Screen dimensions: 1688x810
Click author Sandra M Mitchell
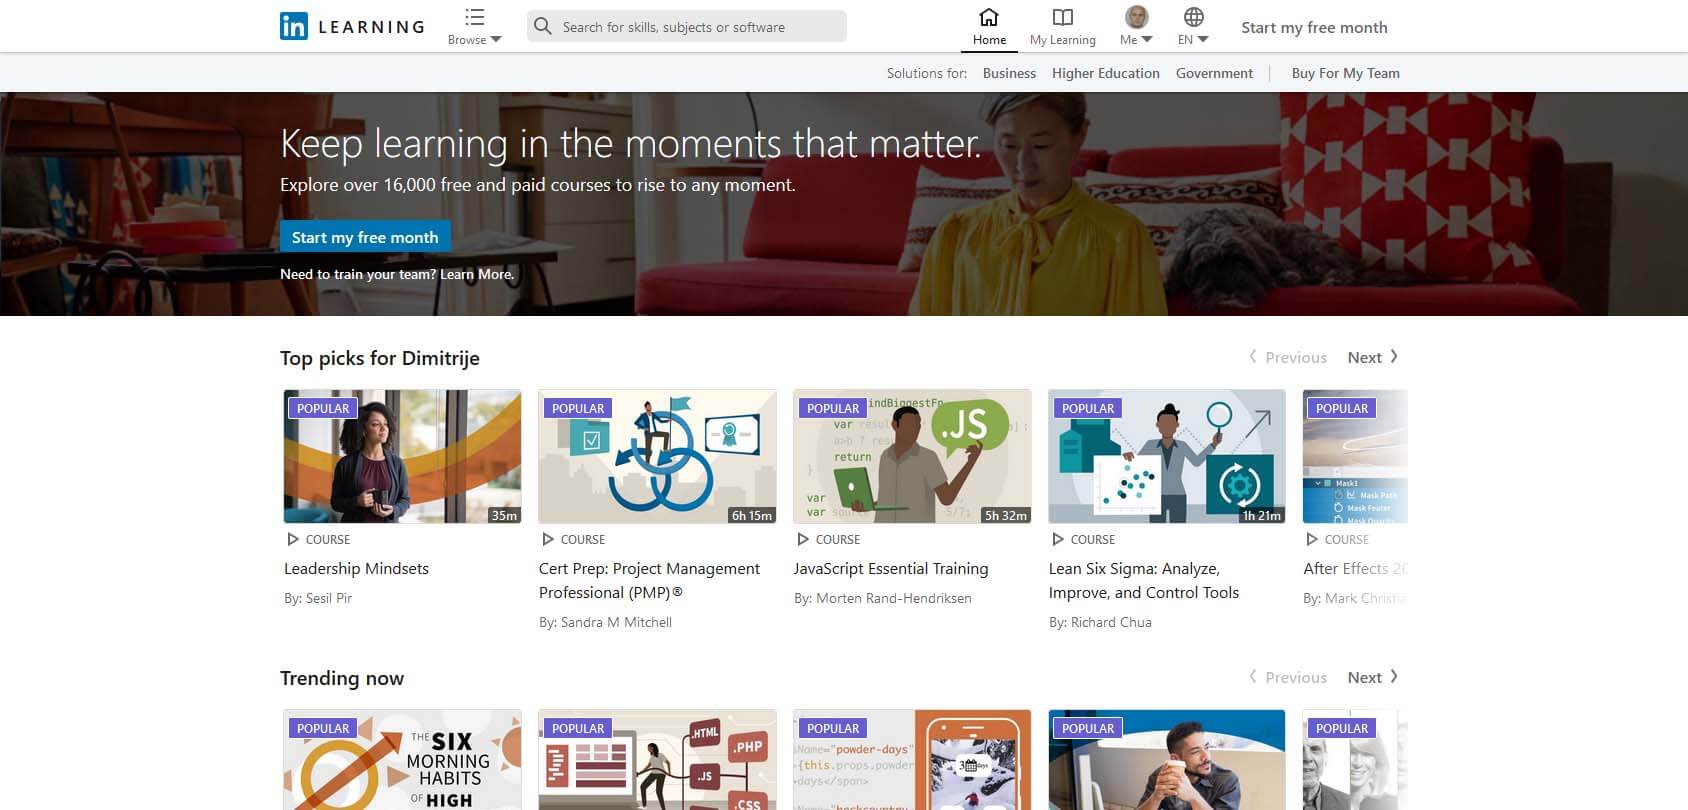[x=616, y=622]
